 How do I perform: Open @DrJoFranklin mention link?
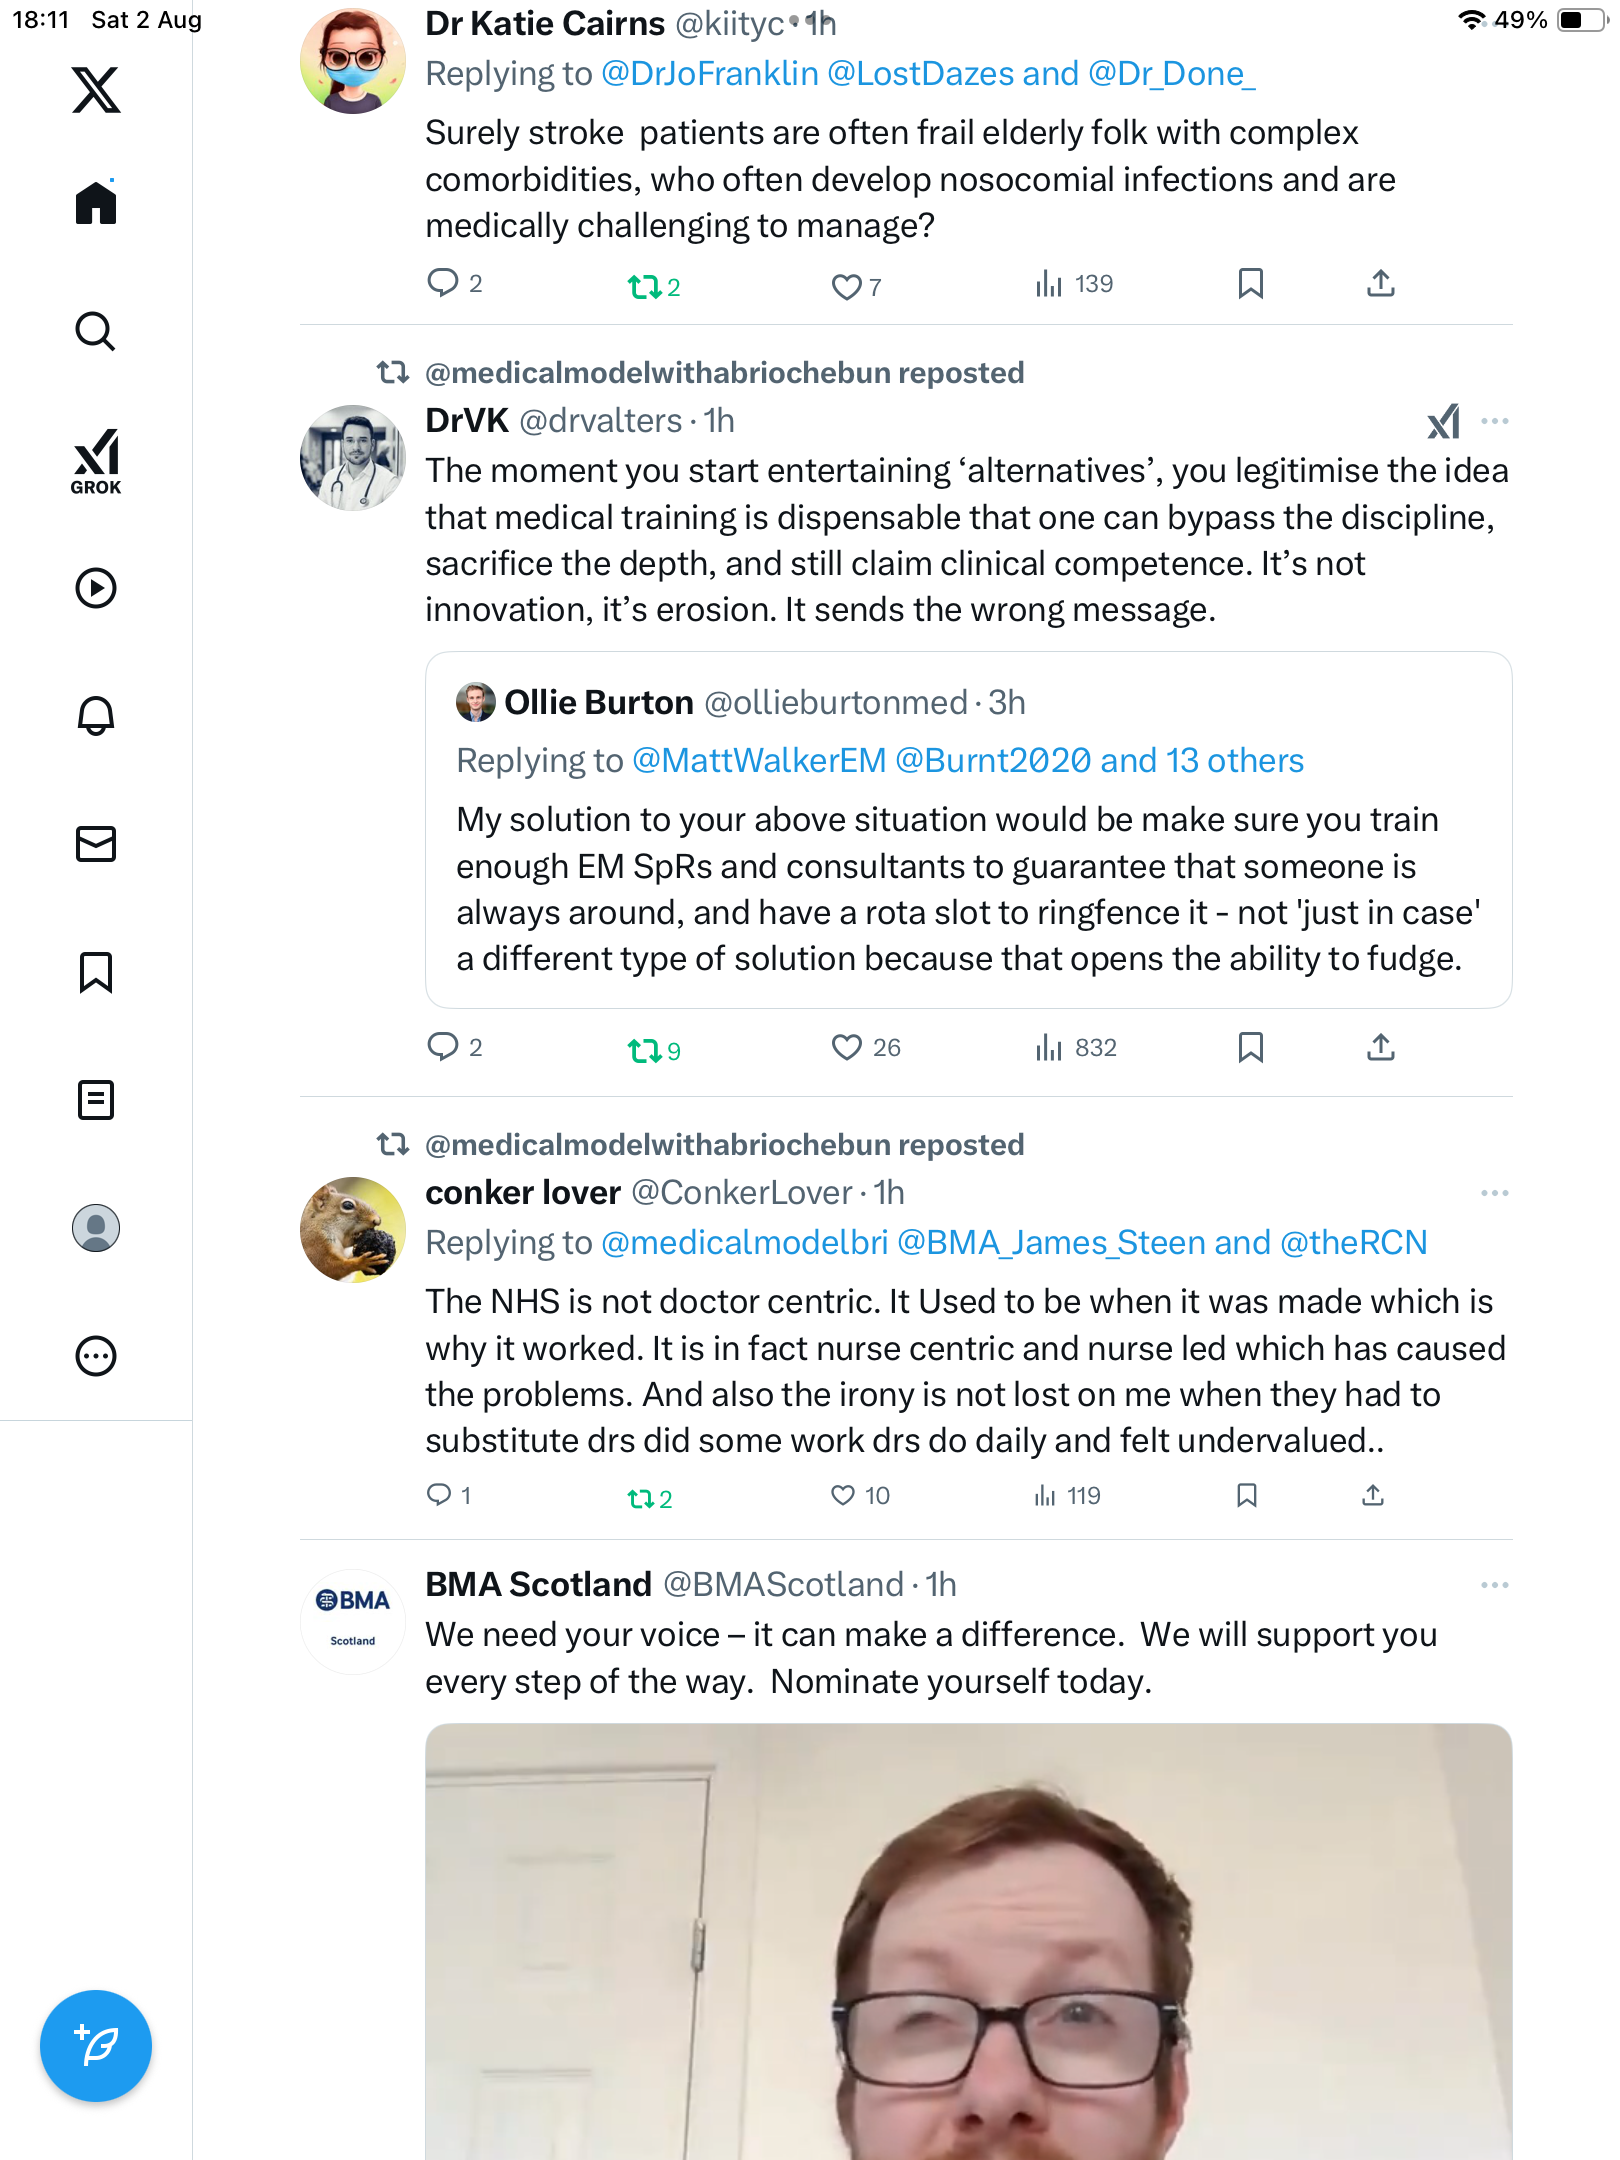pyautogui.click(x=710, y=74)
